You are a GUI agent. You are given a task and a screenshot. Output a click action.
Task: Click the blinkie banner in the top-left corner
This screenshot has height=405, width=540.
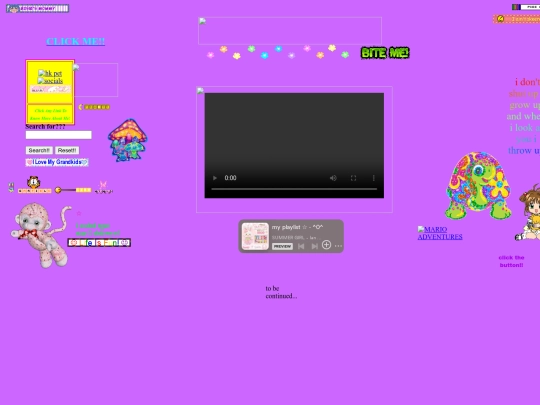38,9
